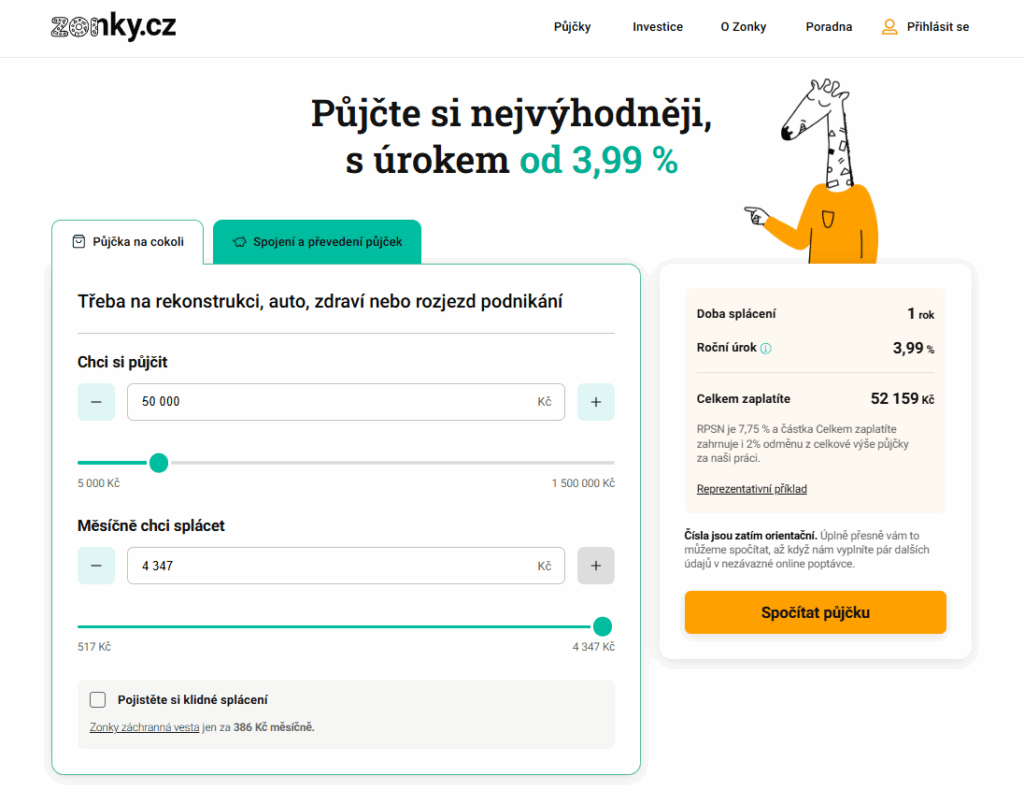This screenshot has width=1024, height=804.
Task: Click the info icon beside Roční úrok
Action: coord(766,349)
